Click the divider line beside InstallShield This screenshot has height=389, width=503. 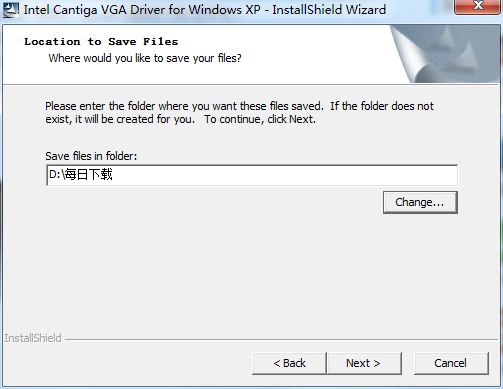282,340
